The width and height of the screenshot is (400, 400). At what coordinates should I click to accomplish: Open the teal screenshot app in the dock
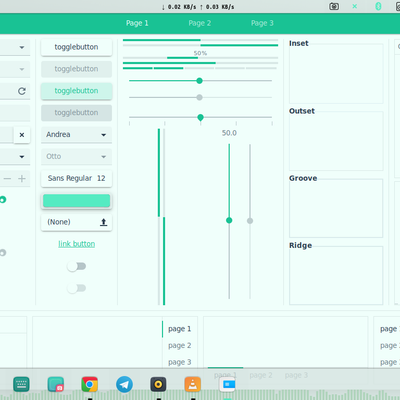point(56,384)
